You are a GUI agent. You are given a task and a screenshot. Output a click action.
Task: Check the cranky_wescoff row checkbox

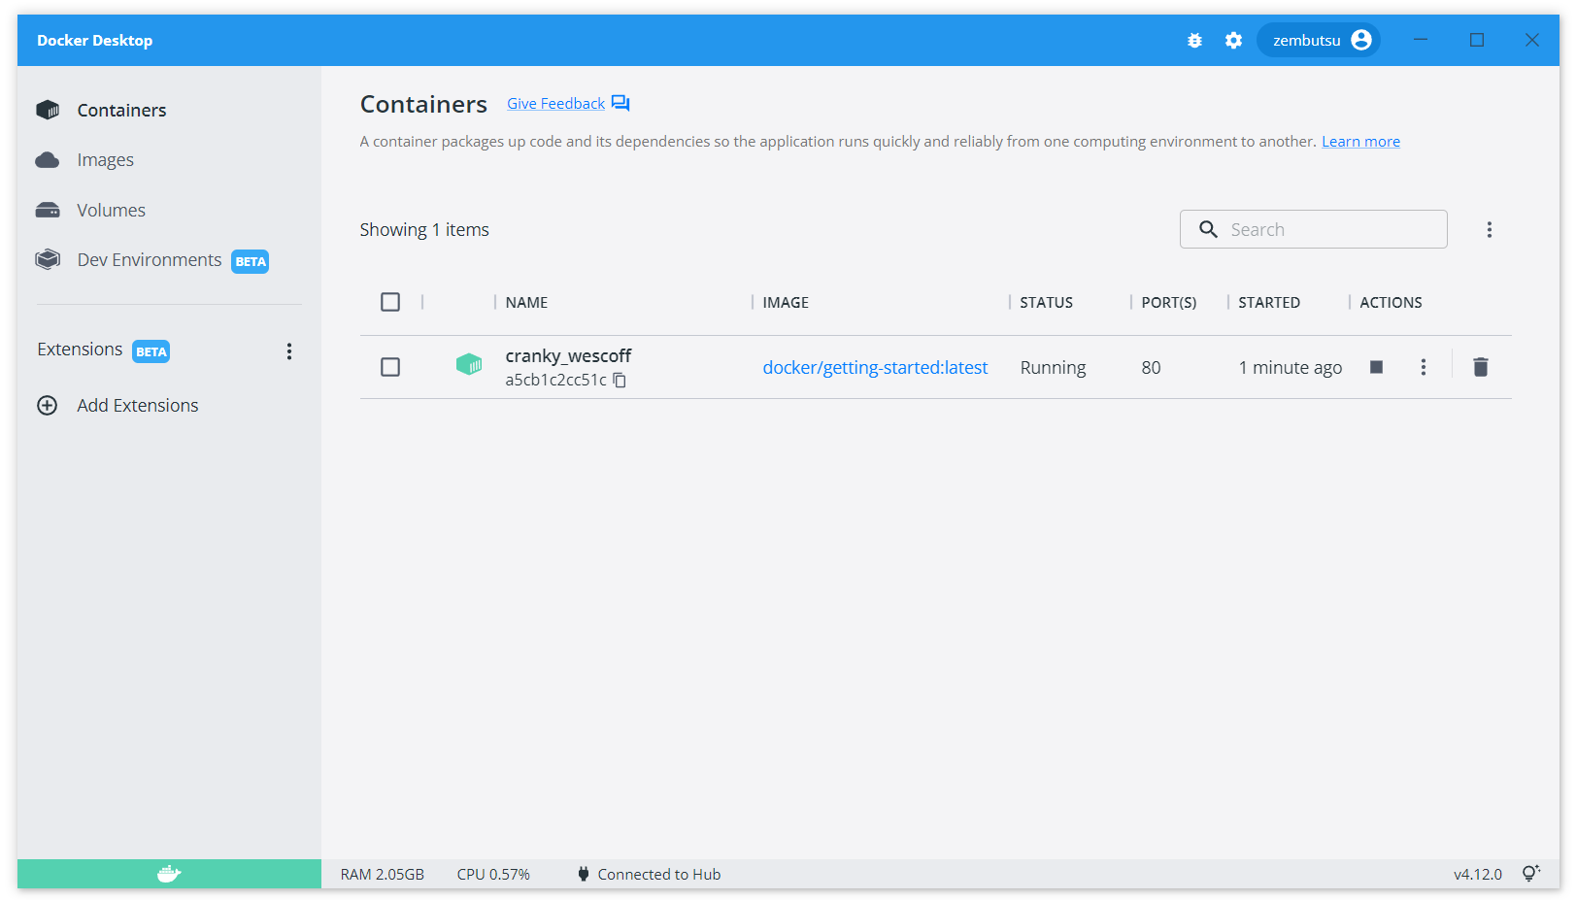(x=390, y=367)
